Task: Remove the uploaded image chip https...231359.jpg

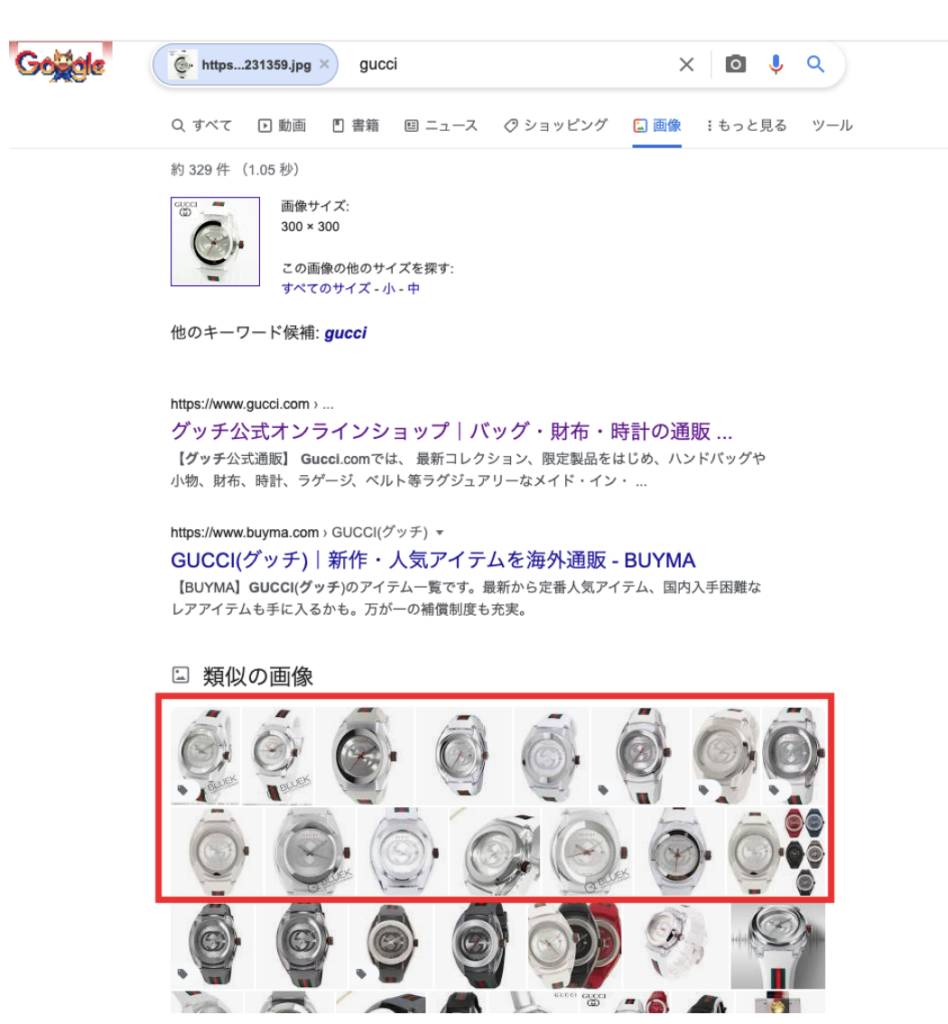Action: tap(324, 64)
